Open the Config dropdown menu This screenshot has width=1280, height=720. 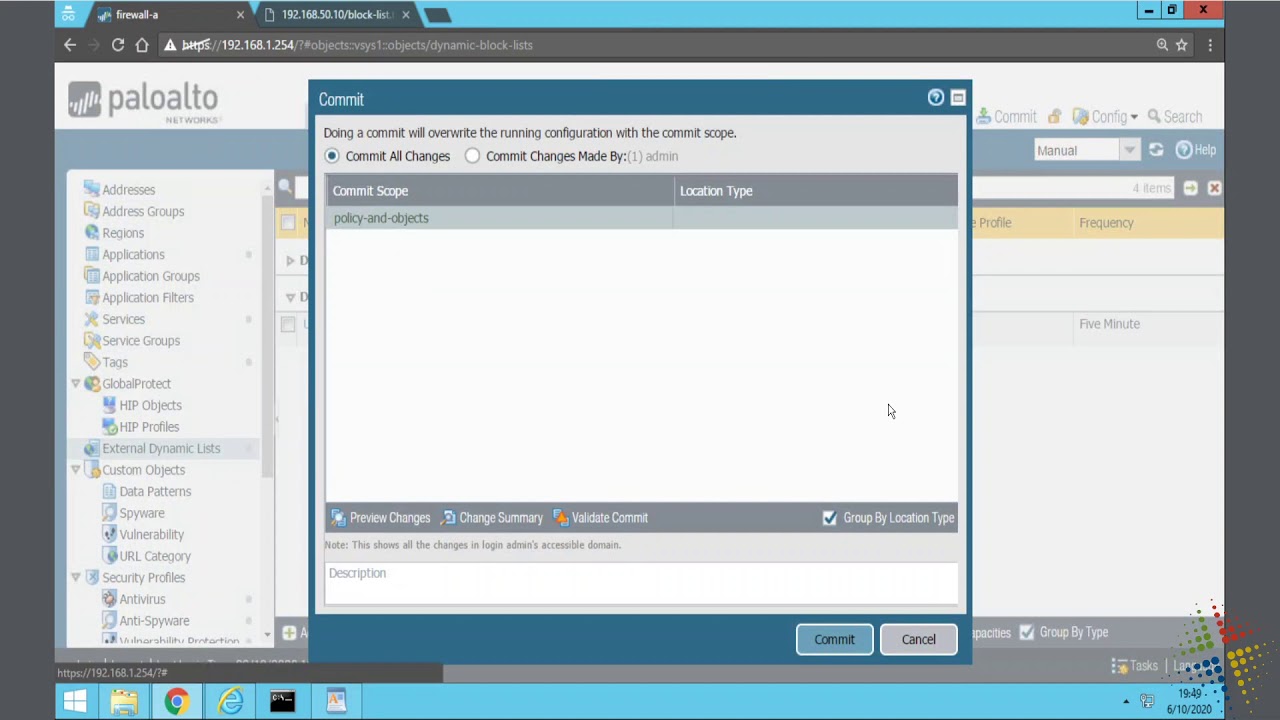[1105, 117]
